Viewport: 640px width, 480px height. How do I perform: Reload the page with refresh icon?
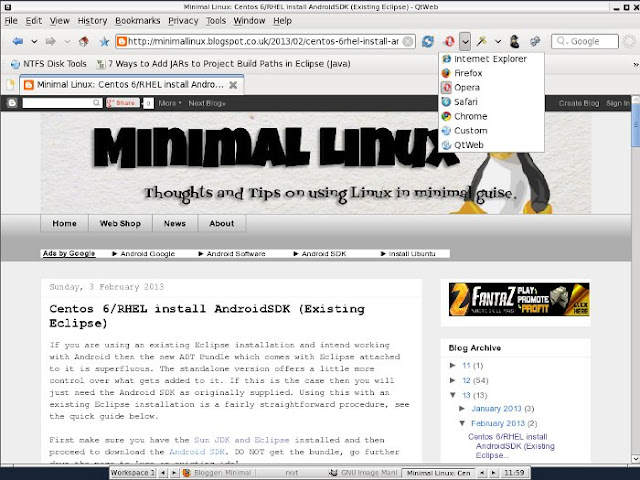pyautogui.click(x=428, y=41)
